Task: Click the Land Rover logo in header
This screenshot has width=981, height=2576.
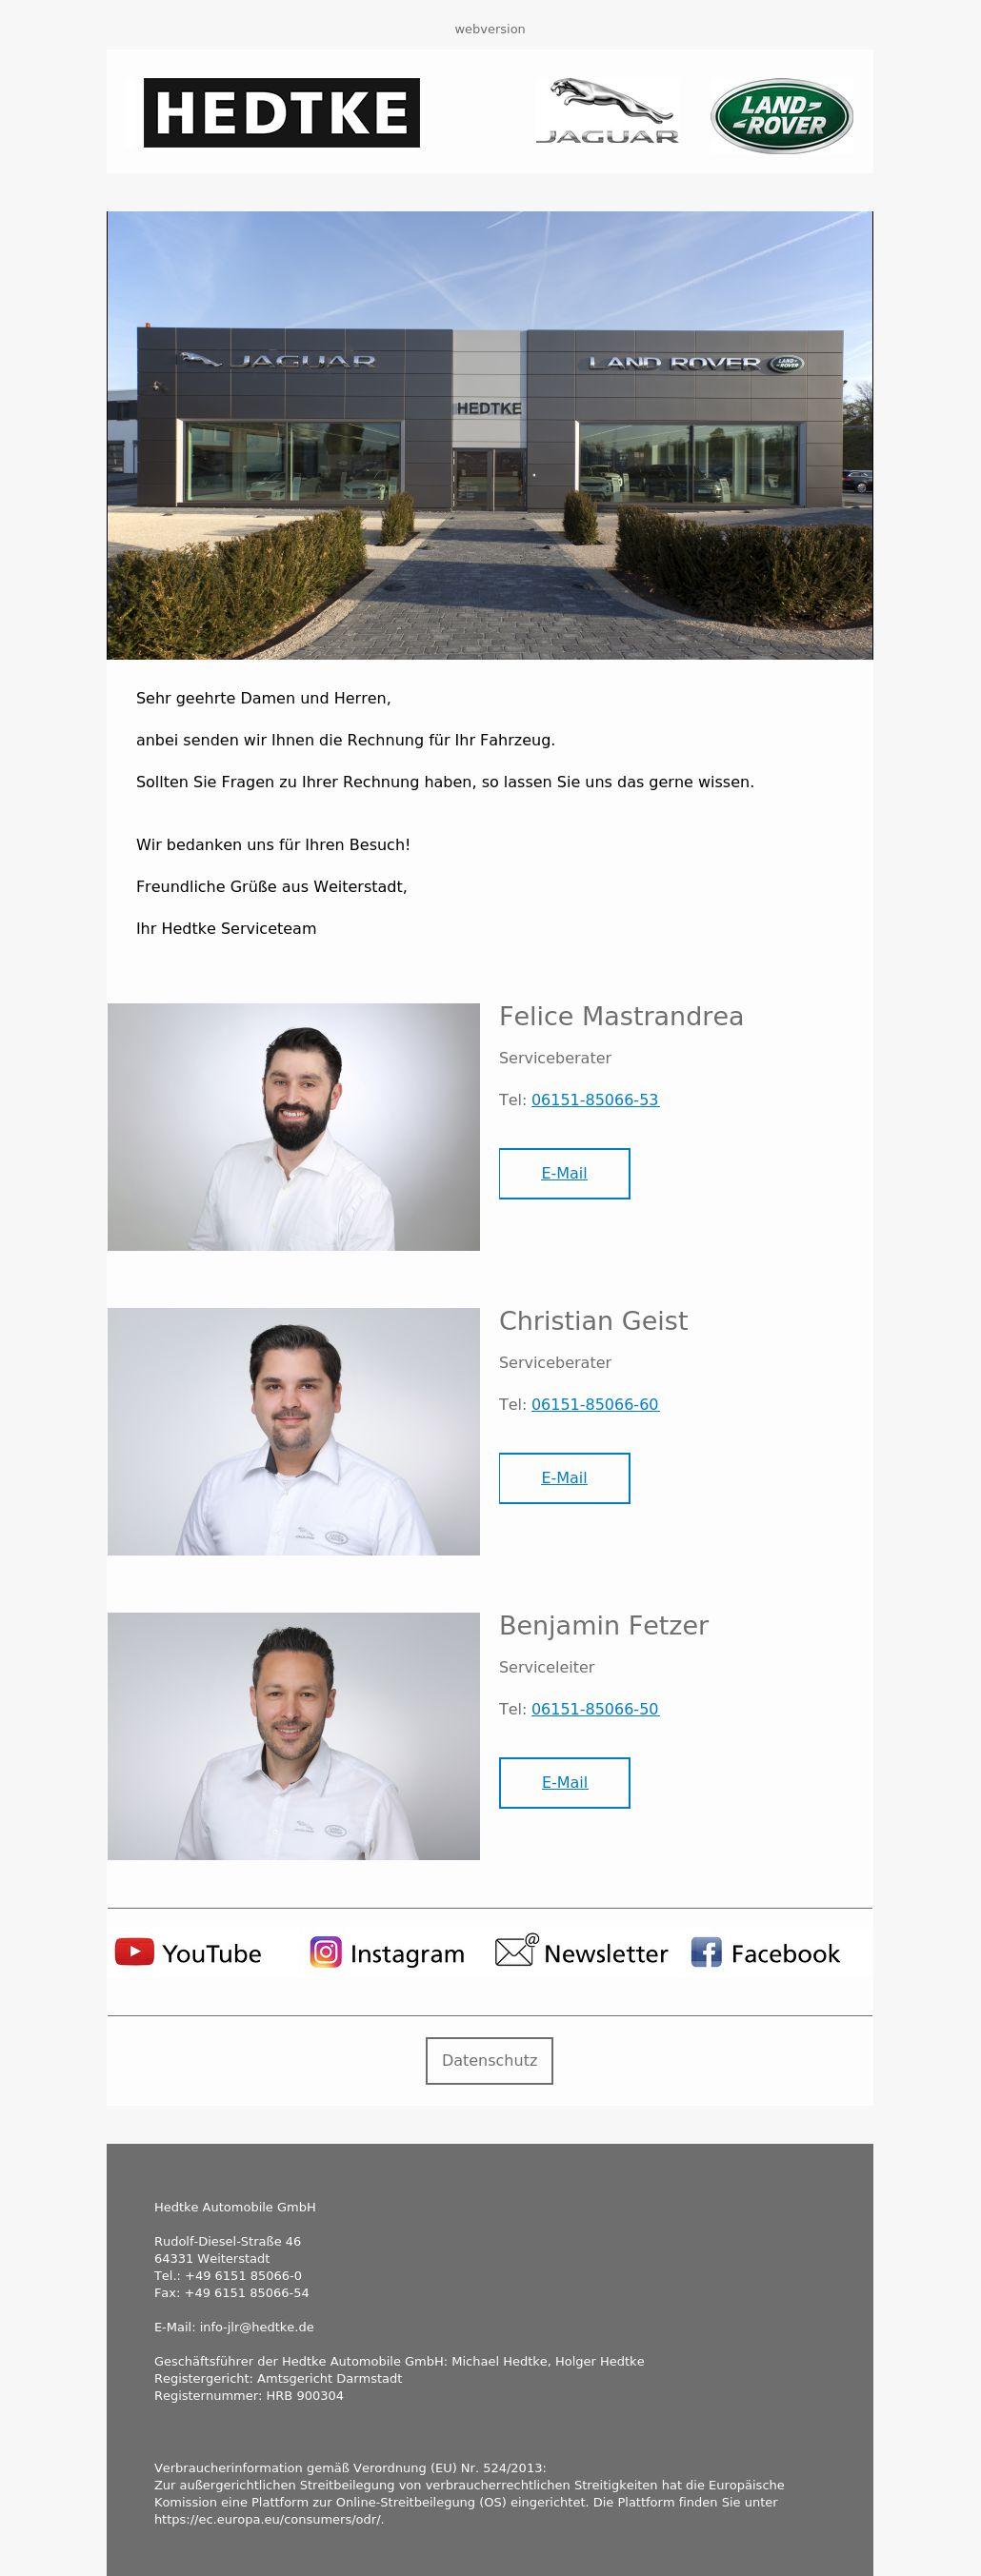Action: point(781,115)
